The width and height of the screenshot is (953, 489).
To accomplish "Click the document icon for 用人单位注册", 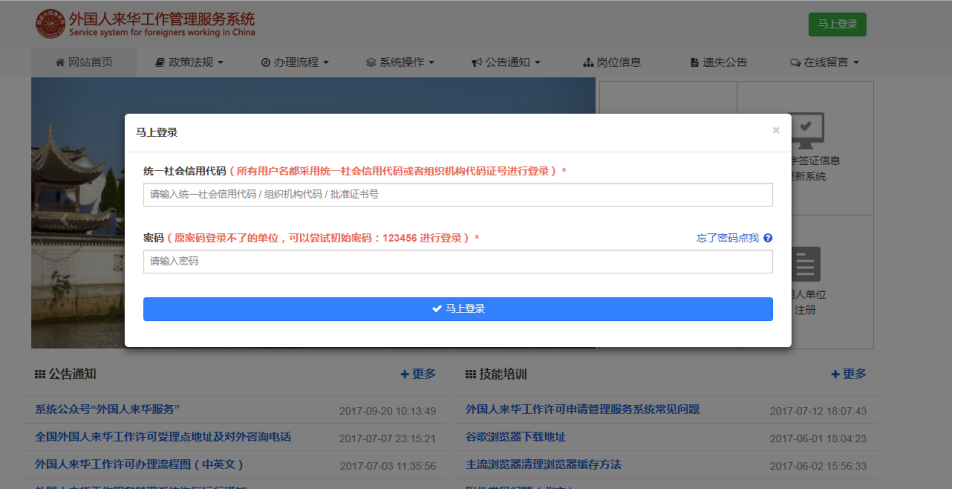I will tap(805, 264).
